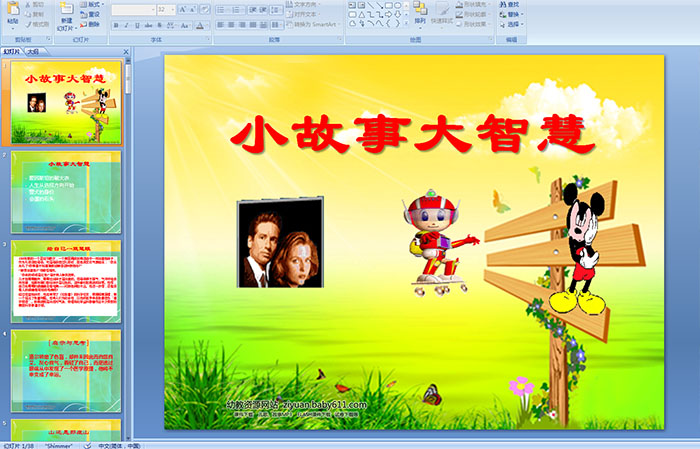
Task: Toggle justify text alignment
Action: pos(253,25)
